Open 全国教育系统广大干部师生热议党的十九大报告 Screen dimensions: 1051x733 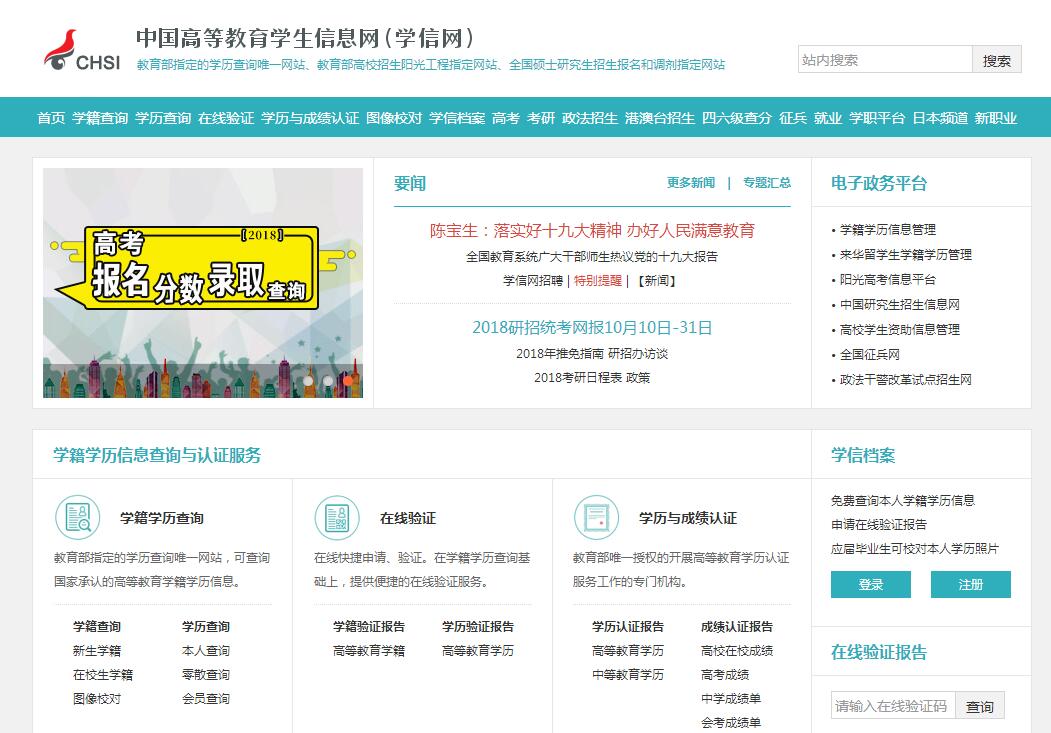pyautogui.click(x=592, y=257)
